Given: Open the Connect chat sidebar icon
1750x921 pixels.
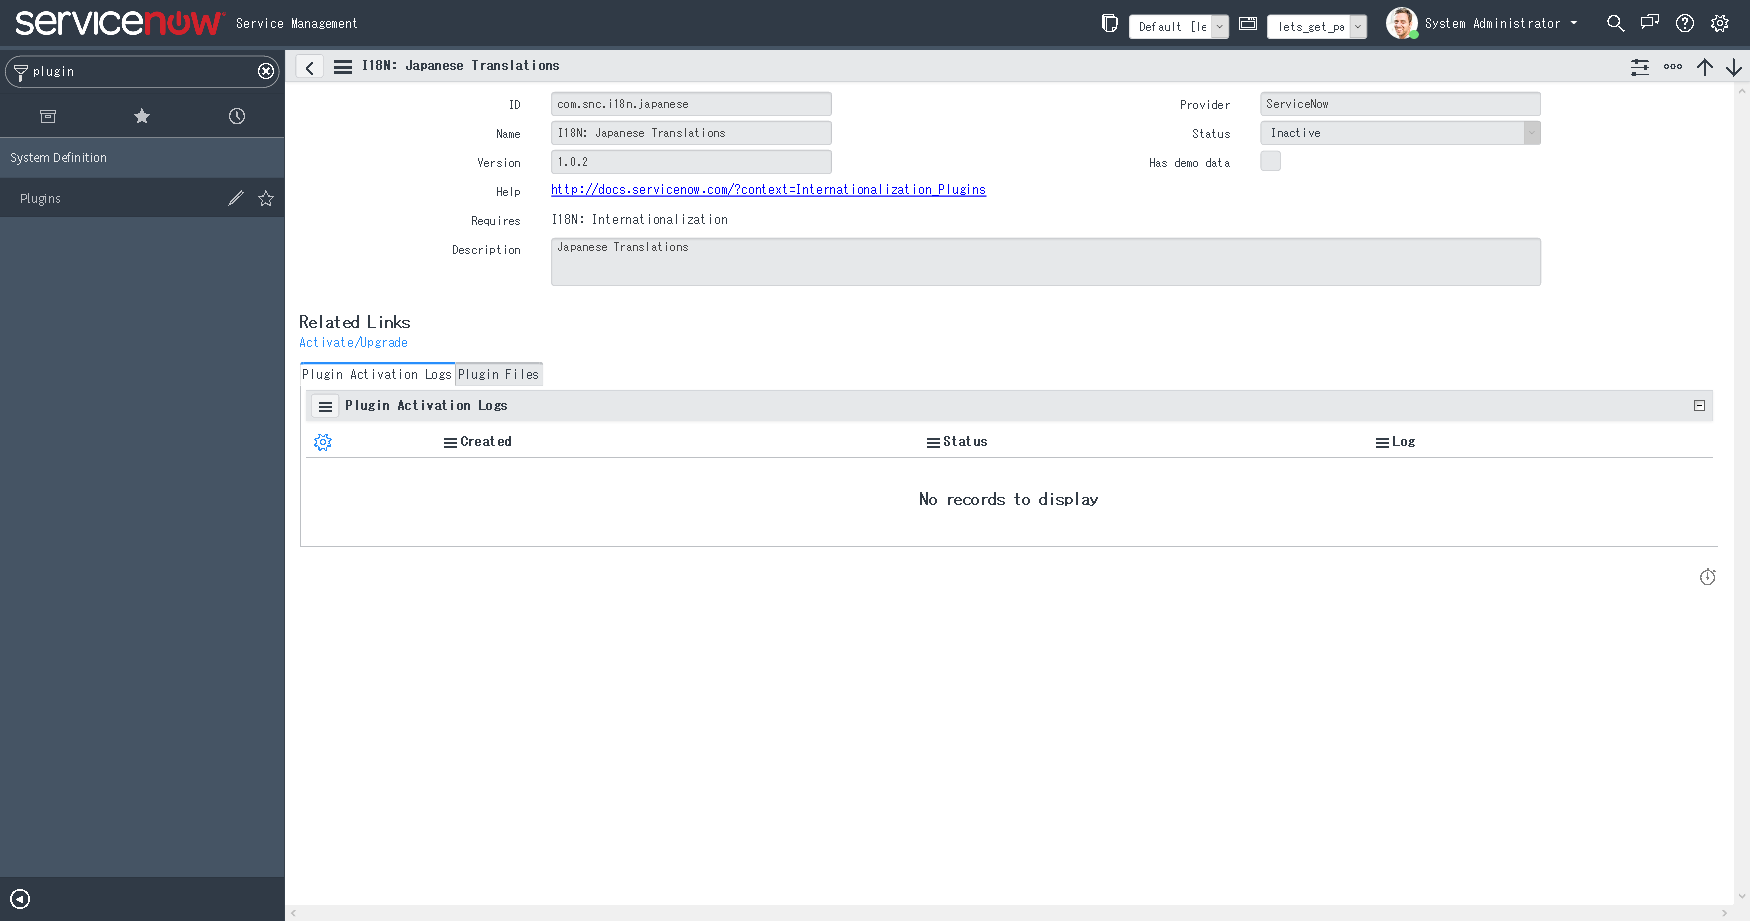Looking at the screenshot, I should tap(1650, 22).
